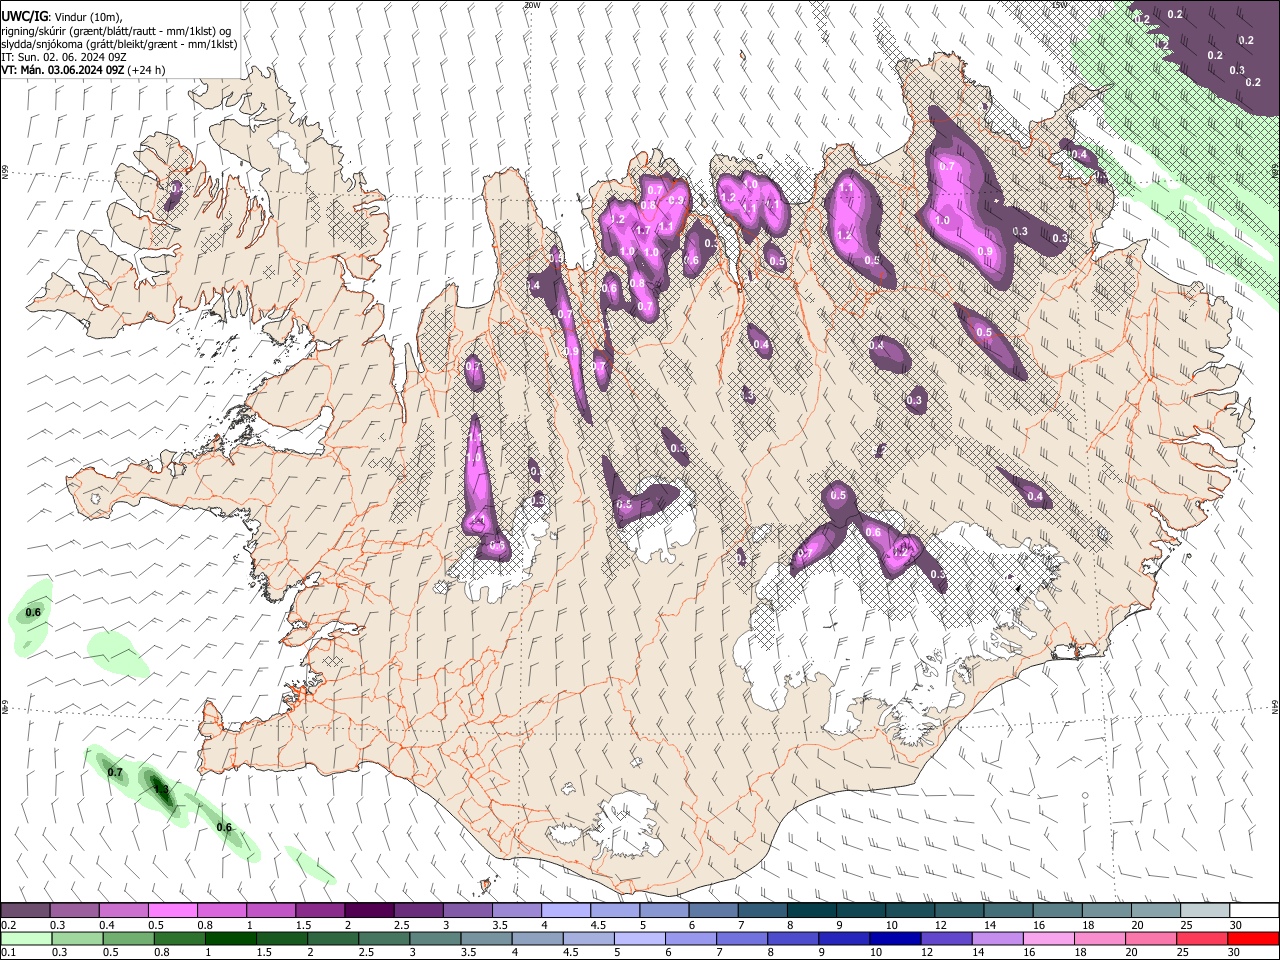Select the 'VT: Mán. 03.06.2024 09Z (+24 h)' line

(84, 70)
